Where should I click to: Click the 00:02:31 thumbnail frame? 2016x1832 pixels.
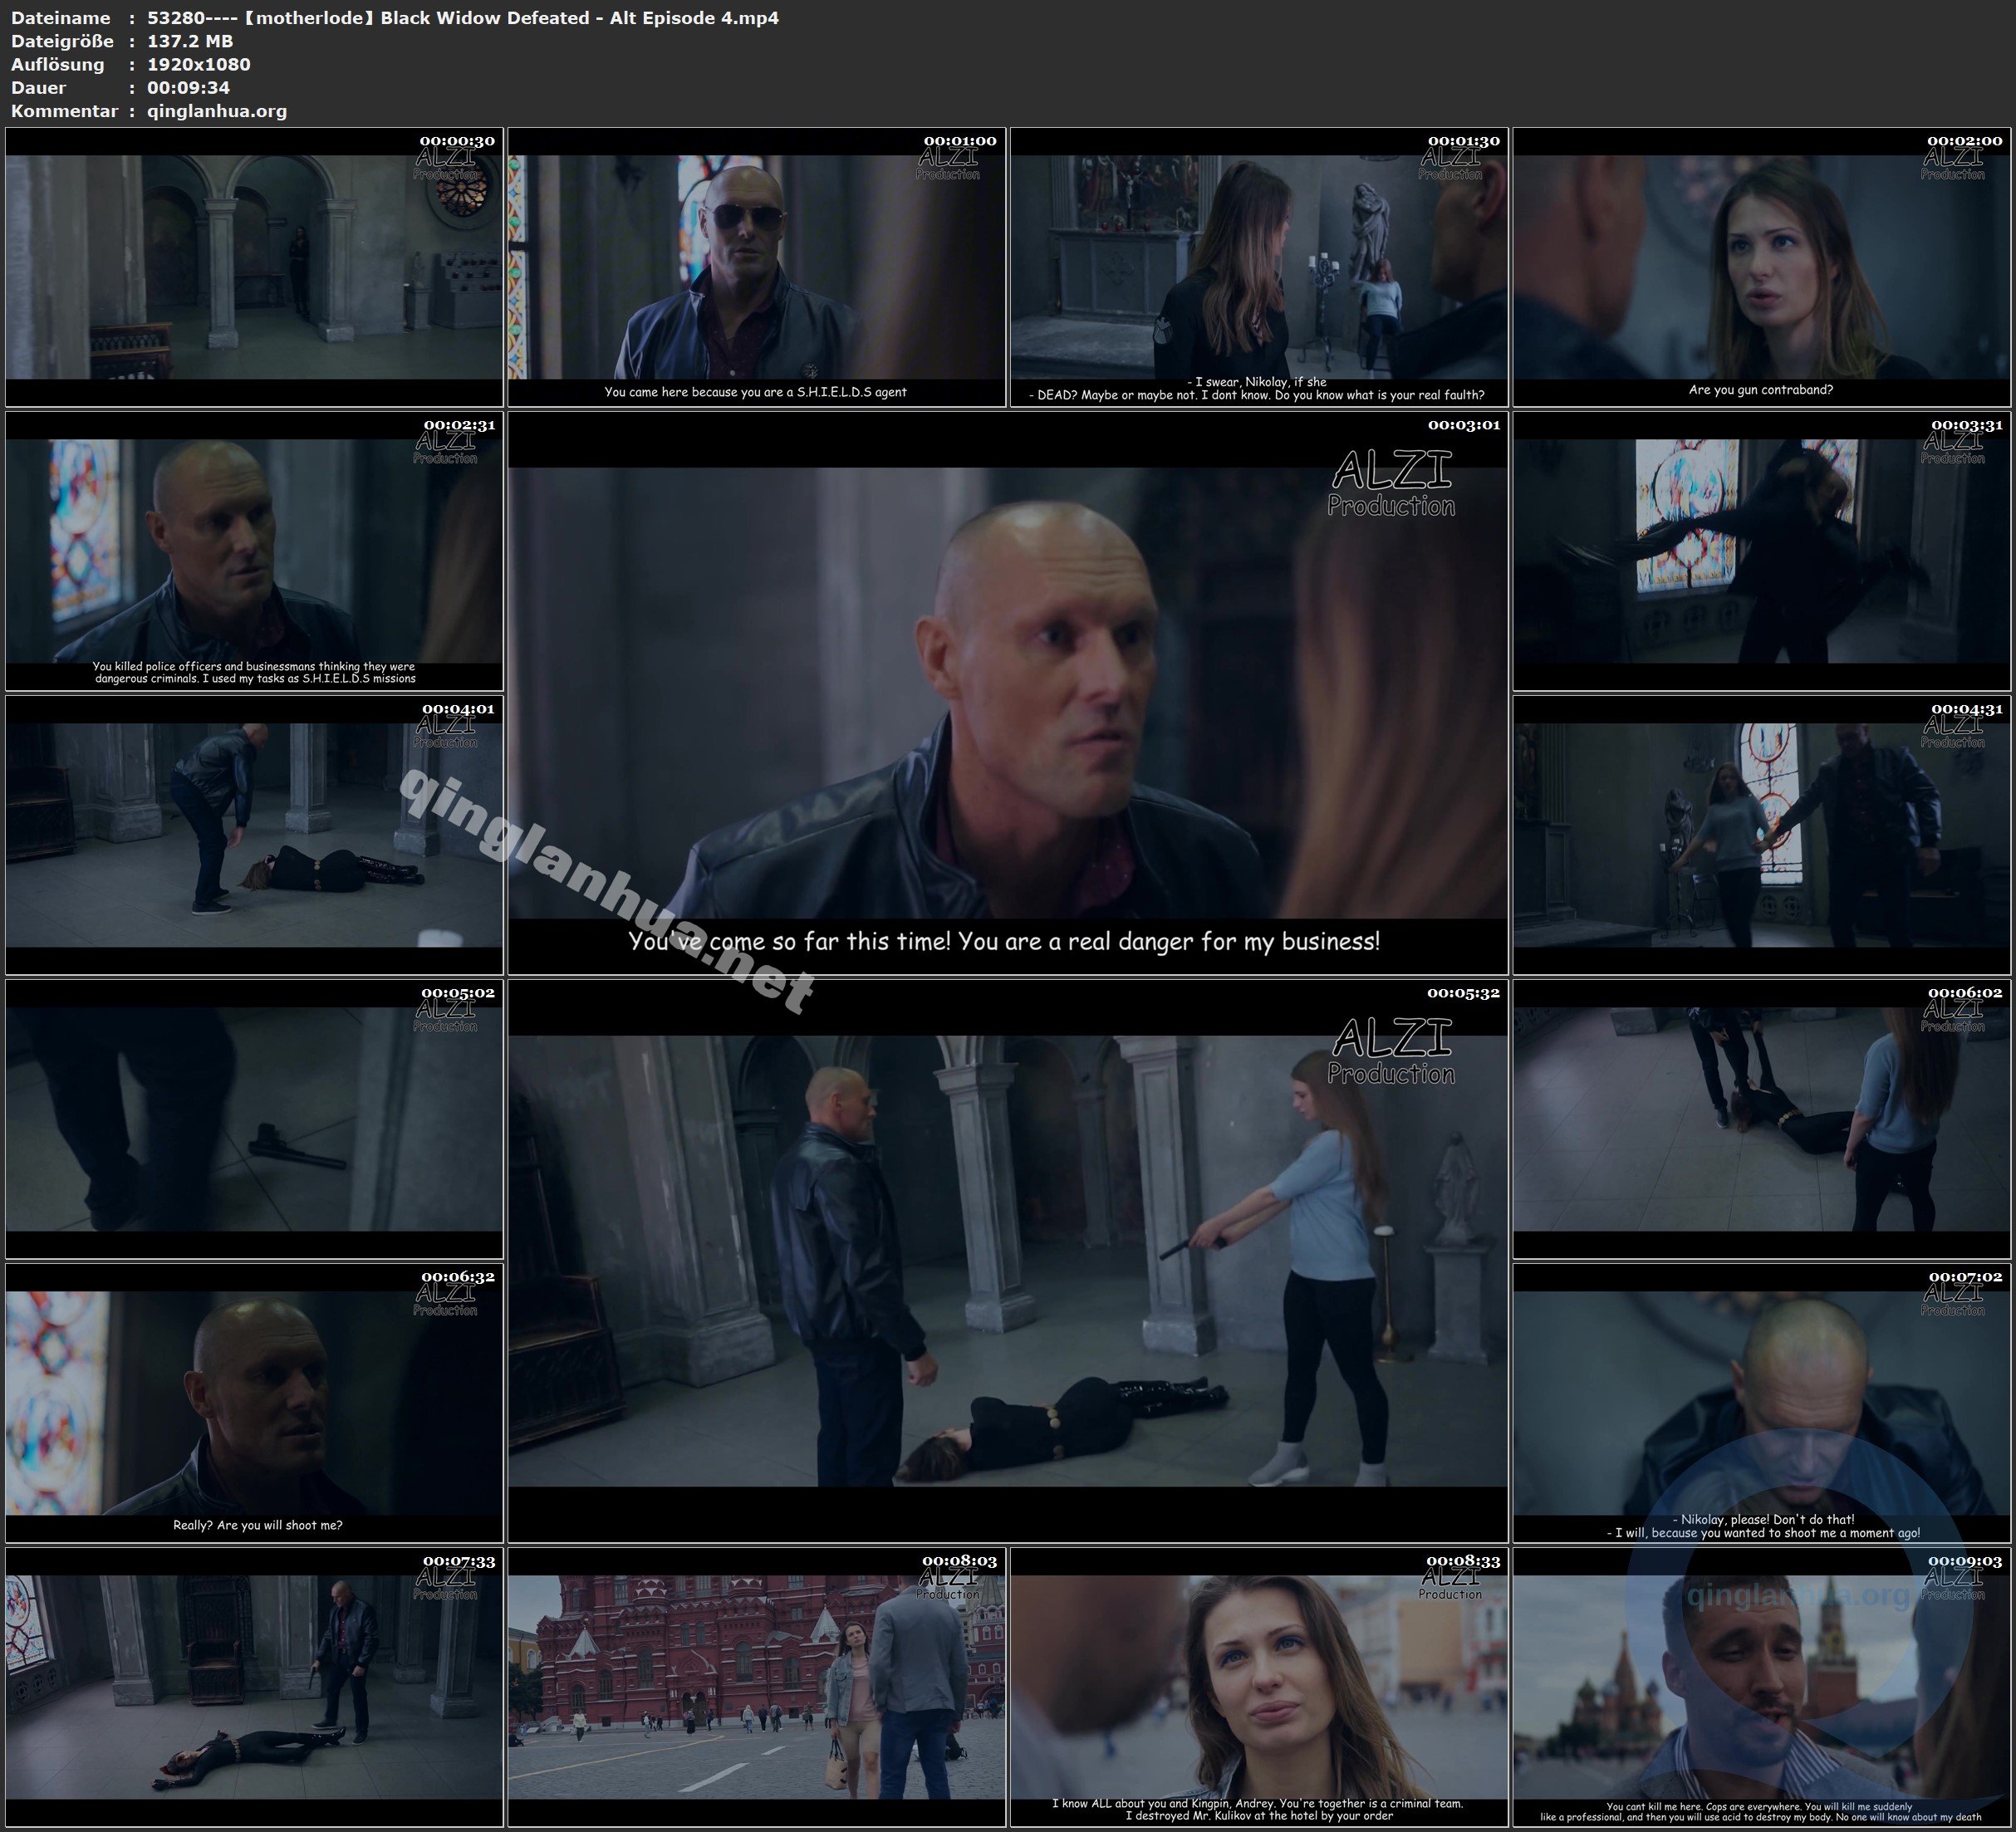[254, 551]
